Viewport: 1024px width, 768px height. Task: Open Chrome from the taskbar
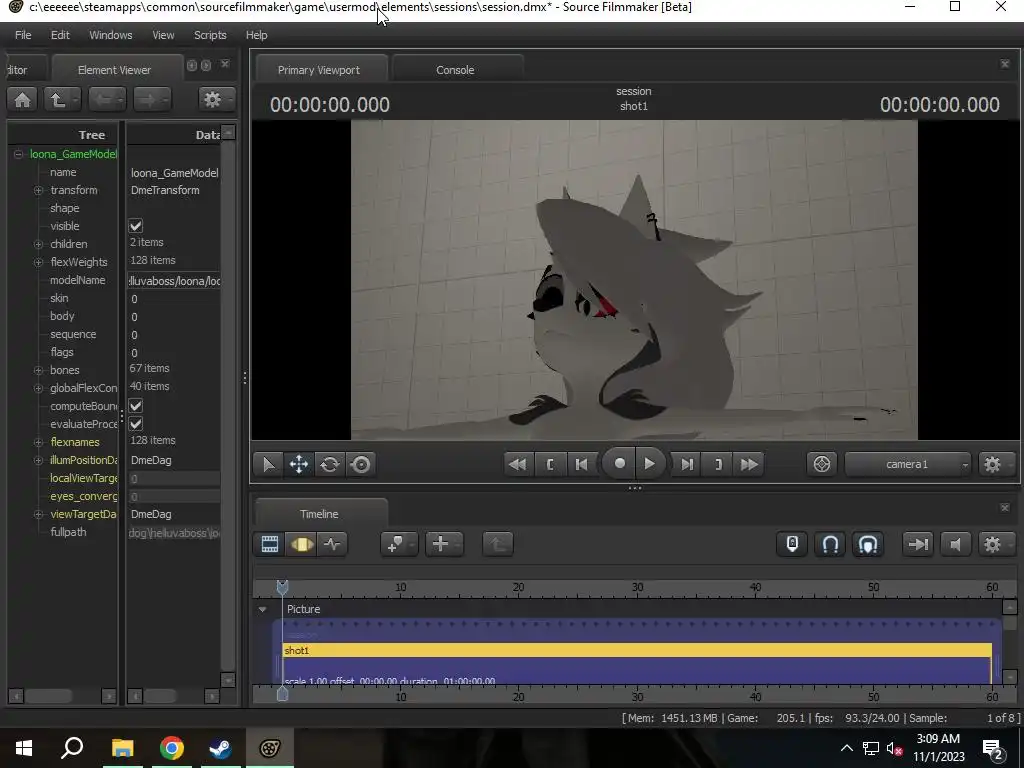click(x=172, y=748)
